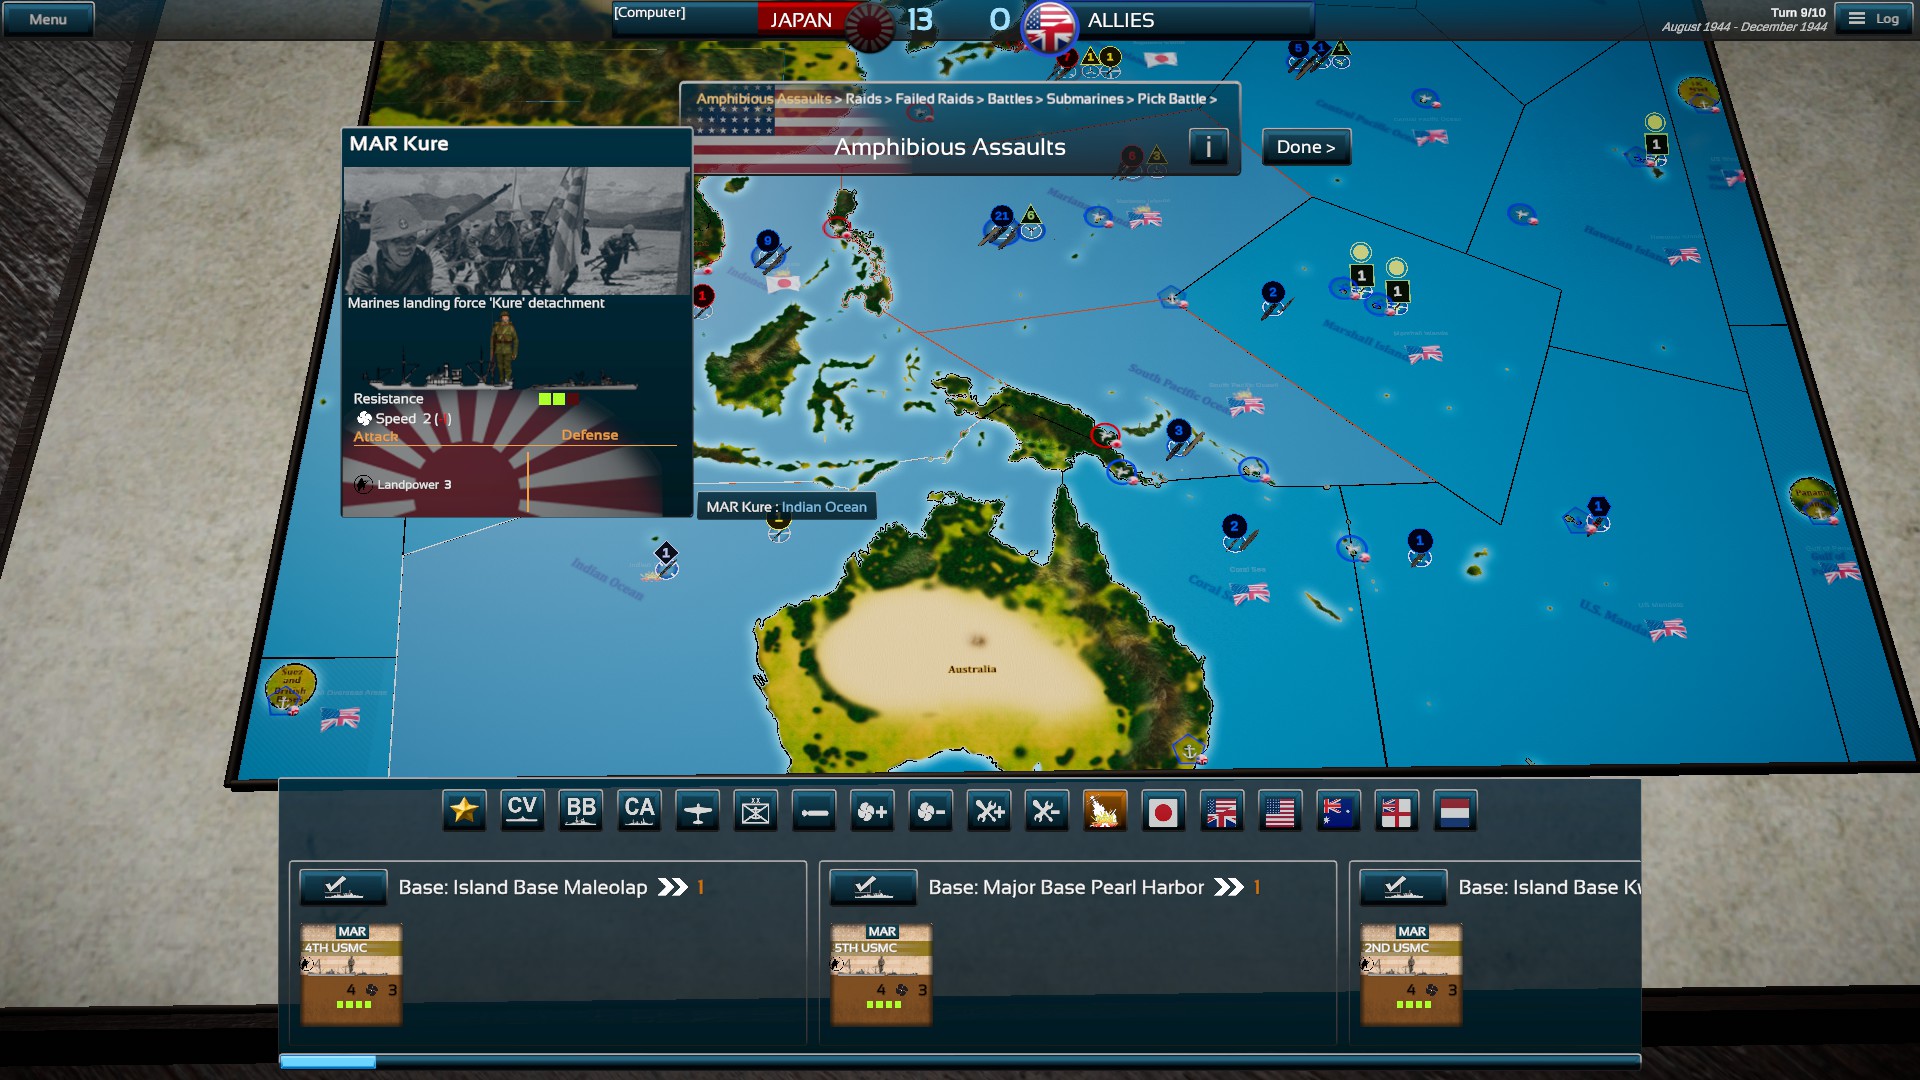1920x1080 pixels.
Task: Select the BB battleship filter
Action: pyautogui.click(x=581, y=811)
